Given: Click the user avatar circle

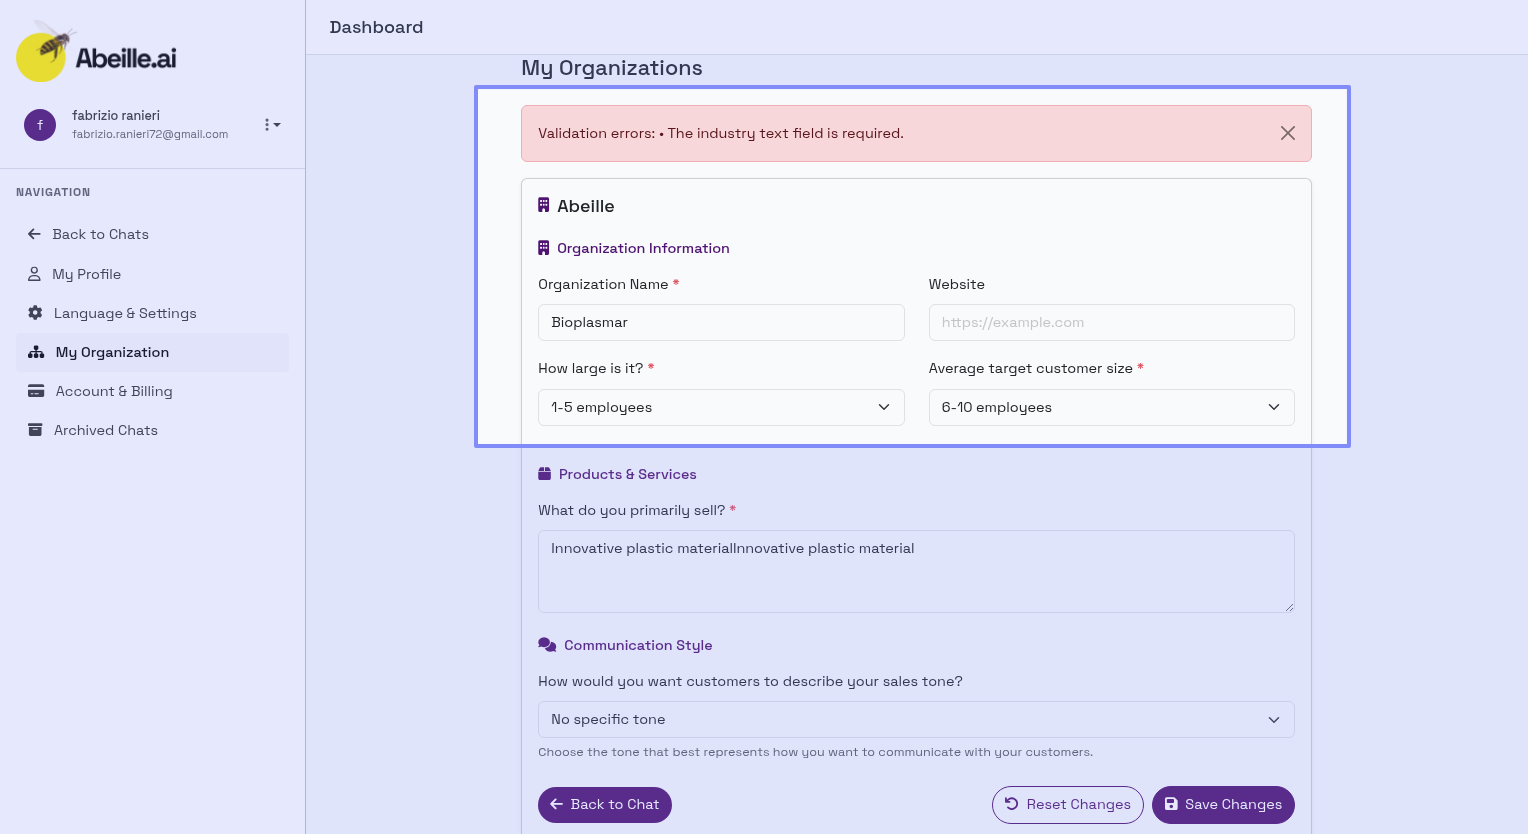Looking at the screenshot, I should pos(40,125).
